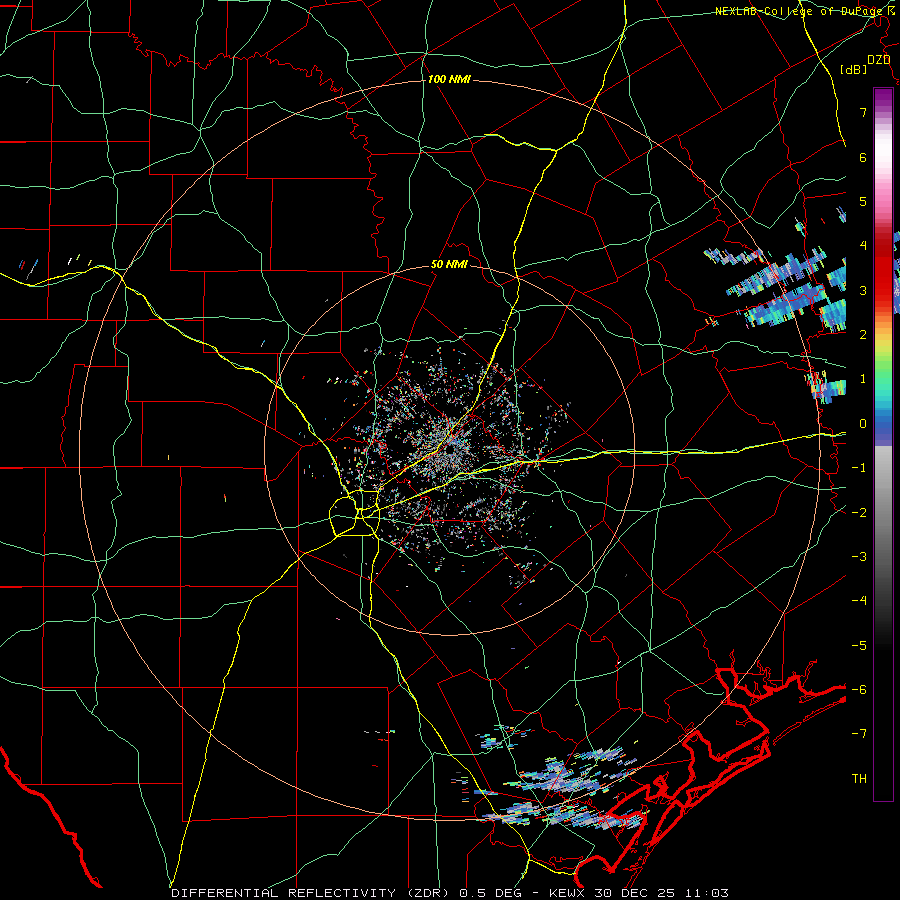Click the [dB] unit label
The width and height of the screenshot is (900, 900).
(x=853, y=69)
